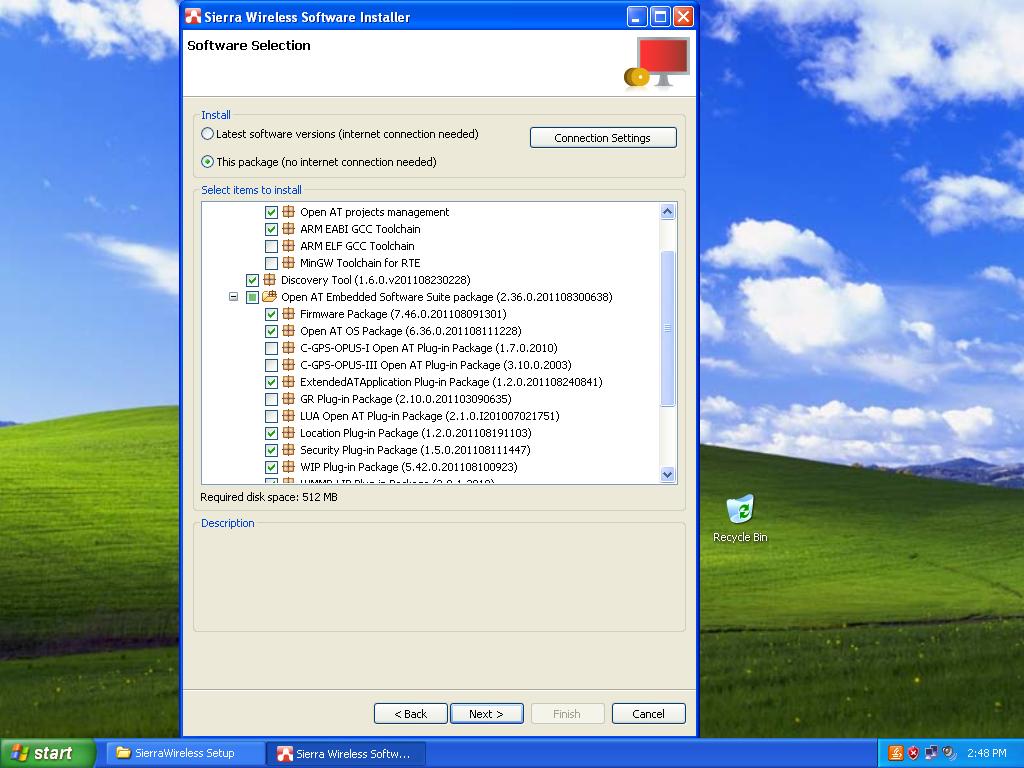Check GR Plug-in Package checkbox
Screen dimensions: 1024x768
pos(271,399)
